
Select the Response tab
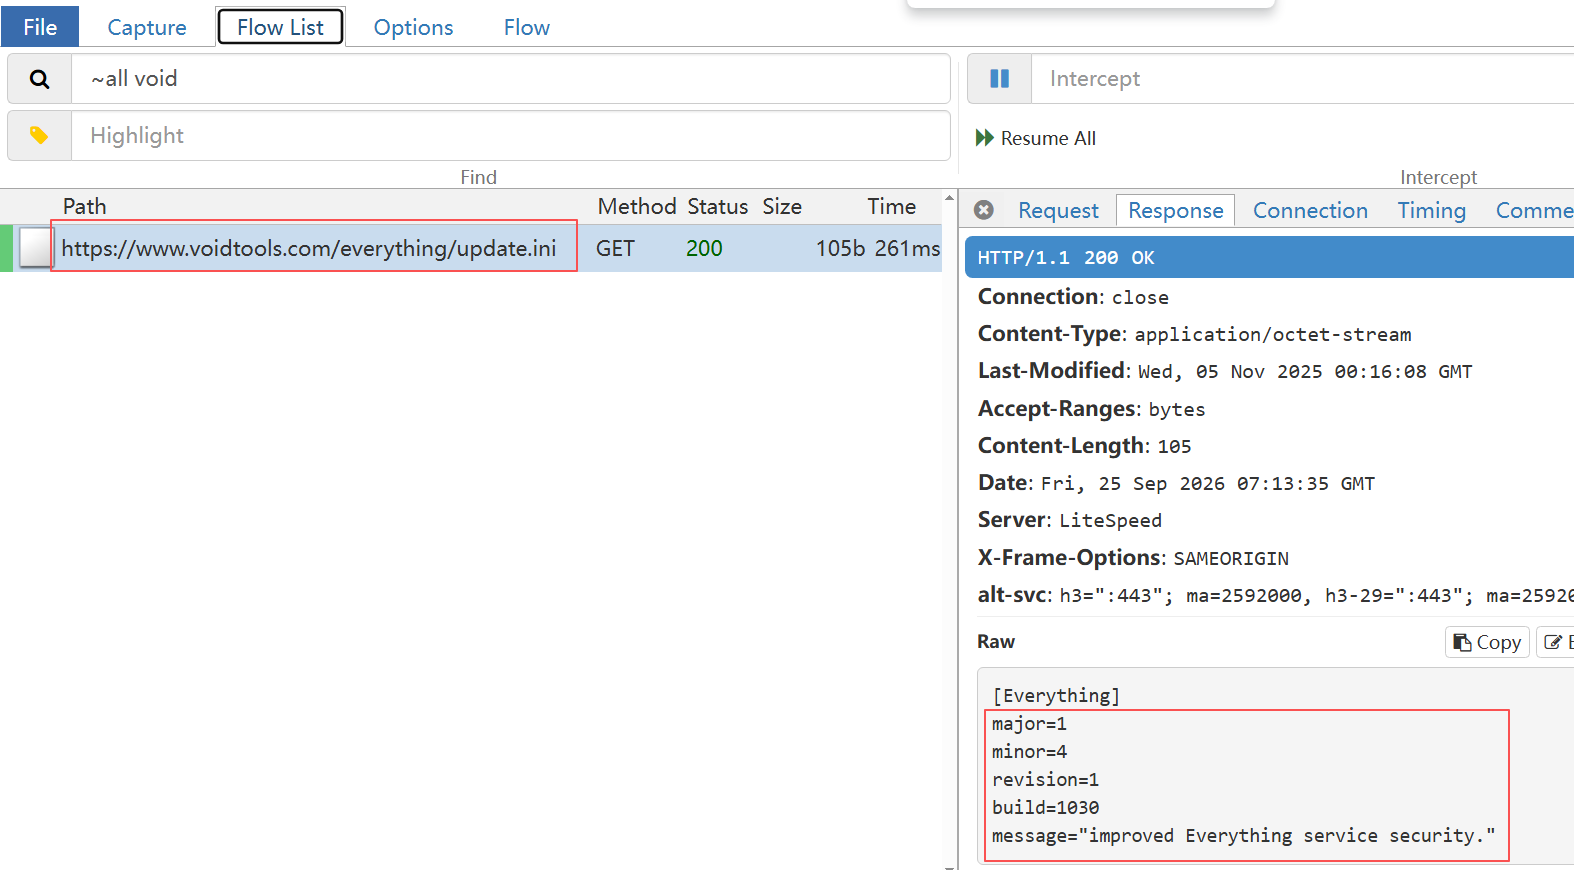[x=1175, y=210]
